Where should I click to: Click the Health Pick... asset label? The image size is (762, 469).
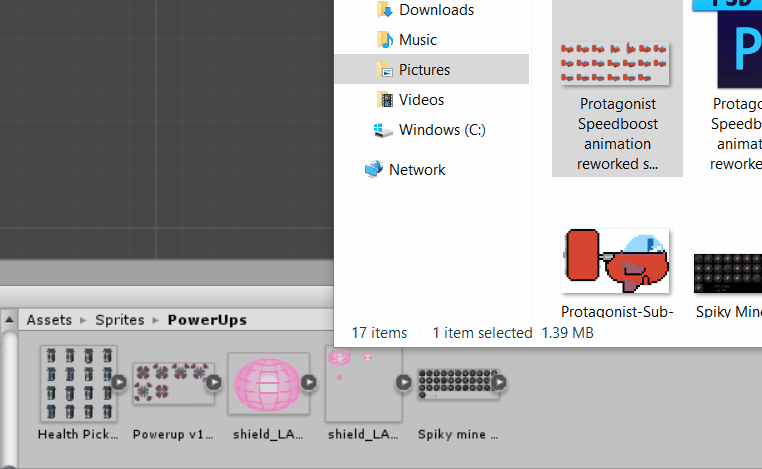click(78, 434)
